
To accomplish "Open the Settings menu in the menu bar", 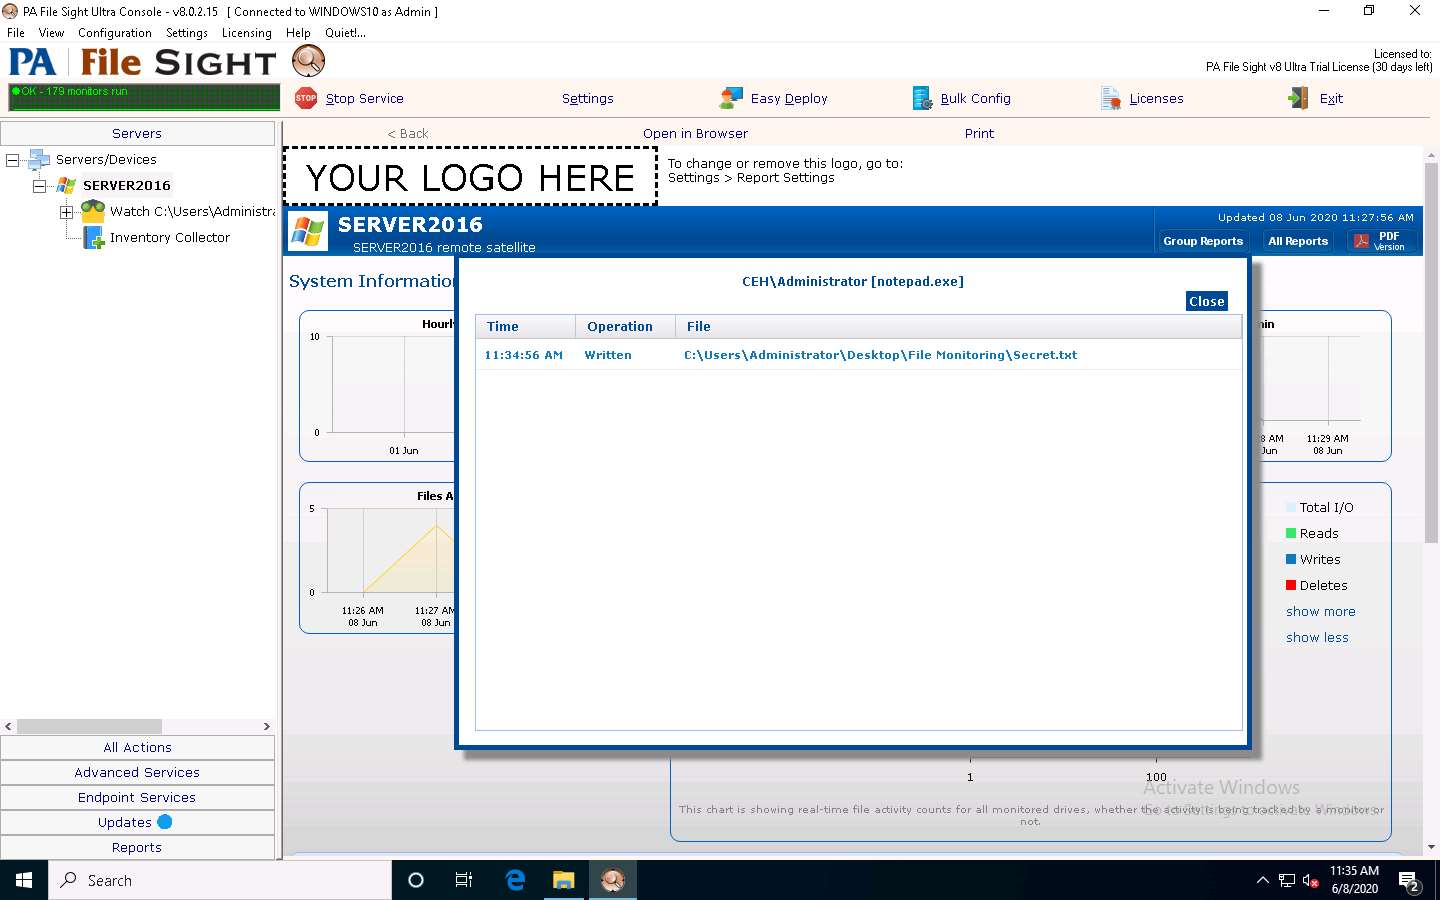I will coord(187,33).
